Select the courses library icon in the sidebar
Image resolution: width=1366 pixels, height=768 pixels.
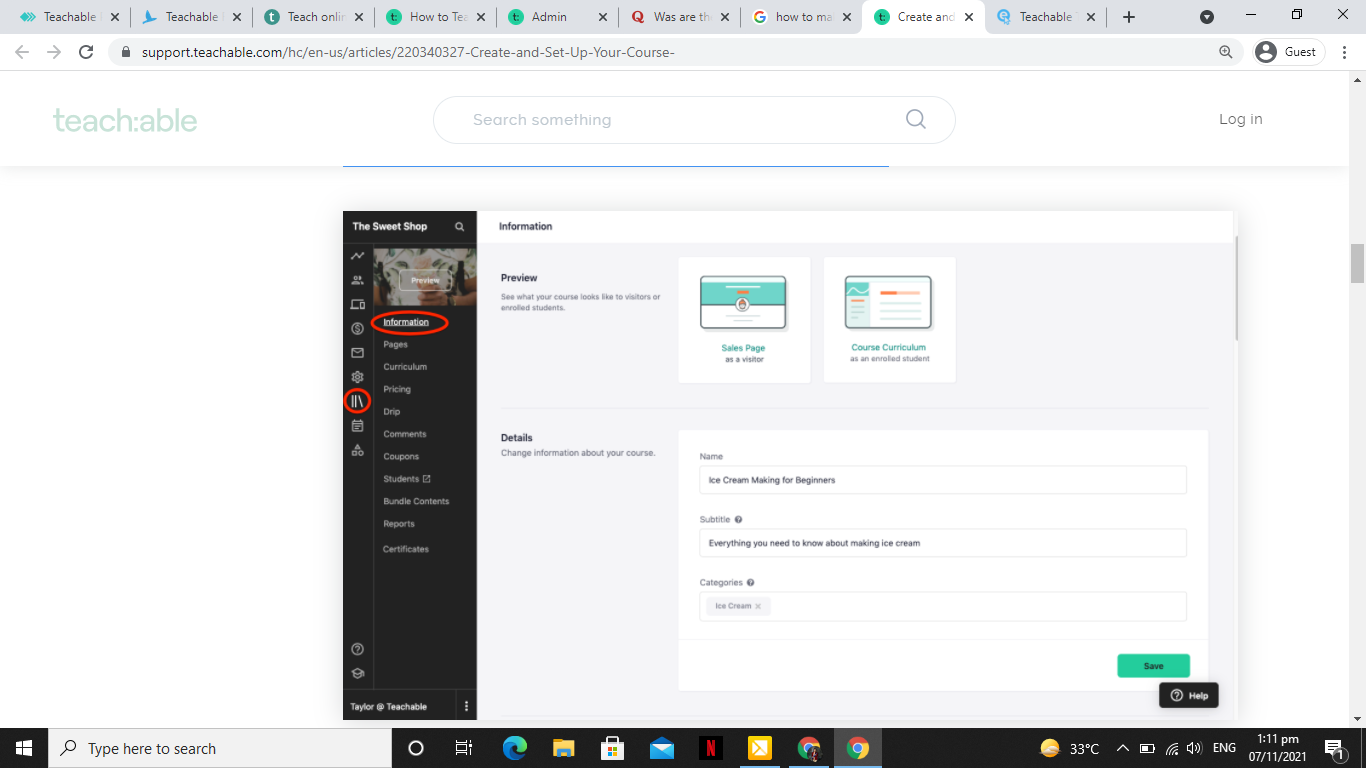tap(357, 401)
